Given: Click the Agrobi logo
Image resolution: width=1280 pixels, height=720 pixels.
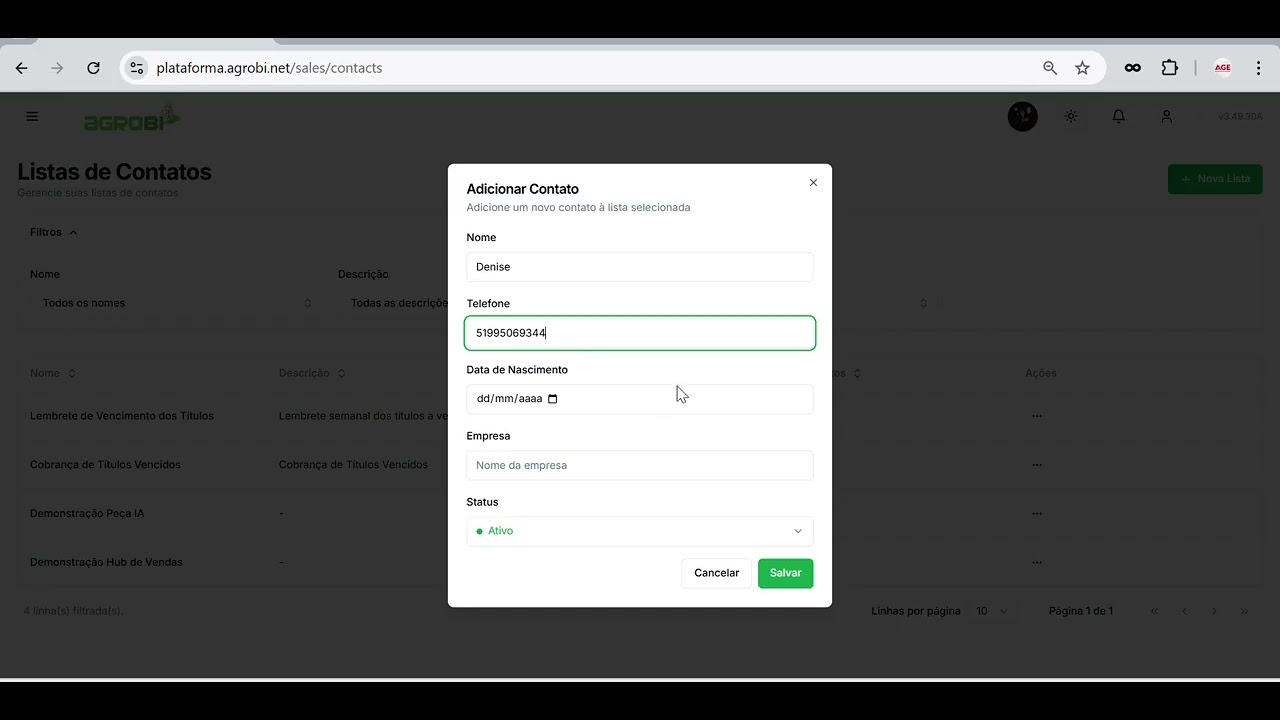Looking at the screenshot, I should [x=131, y=119].
